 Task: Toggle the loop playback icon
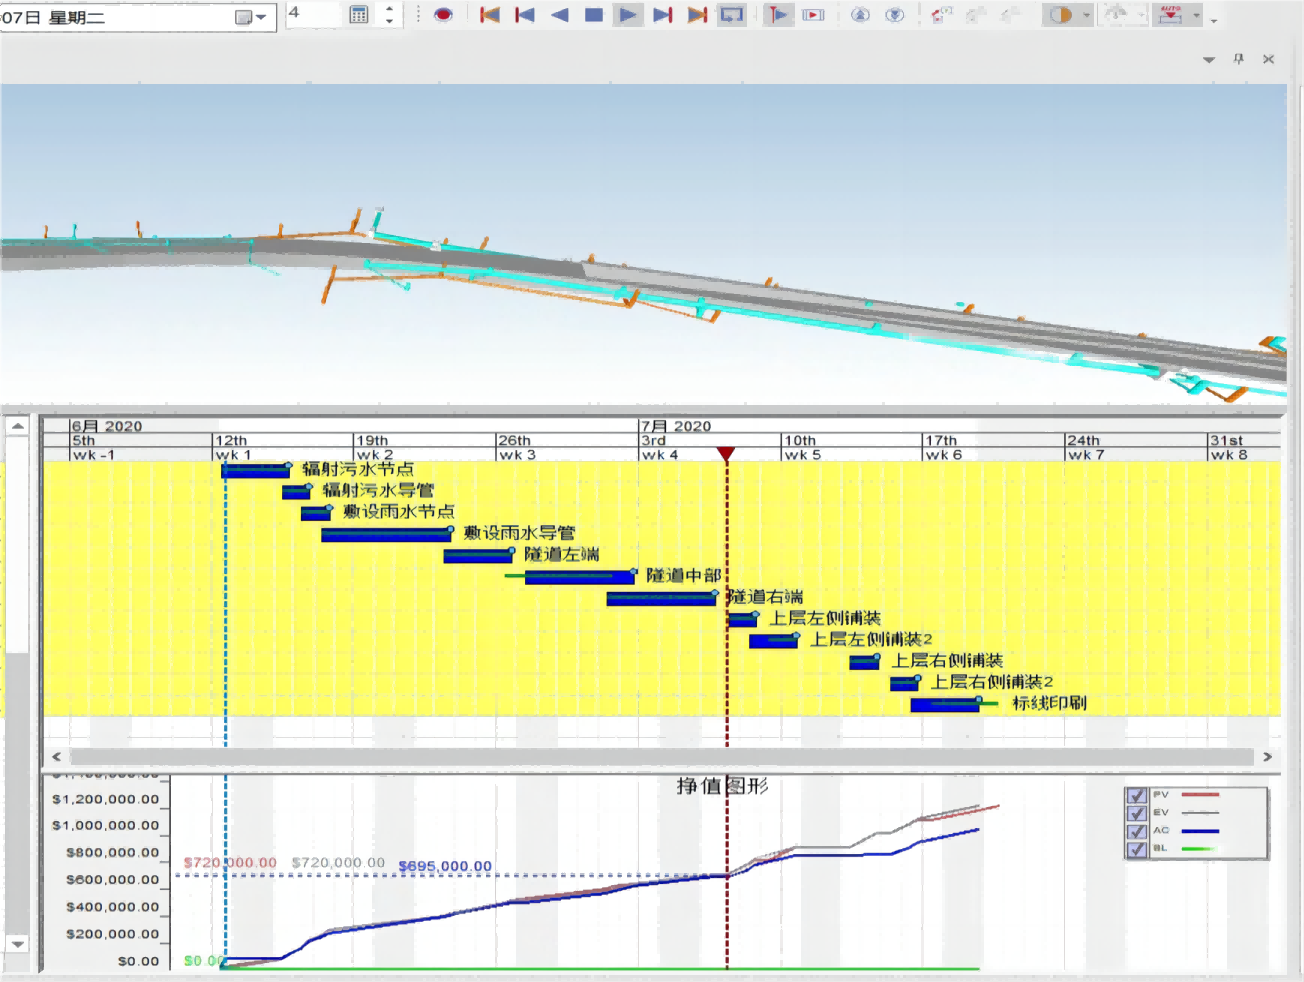tap(732, 15)
